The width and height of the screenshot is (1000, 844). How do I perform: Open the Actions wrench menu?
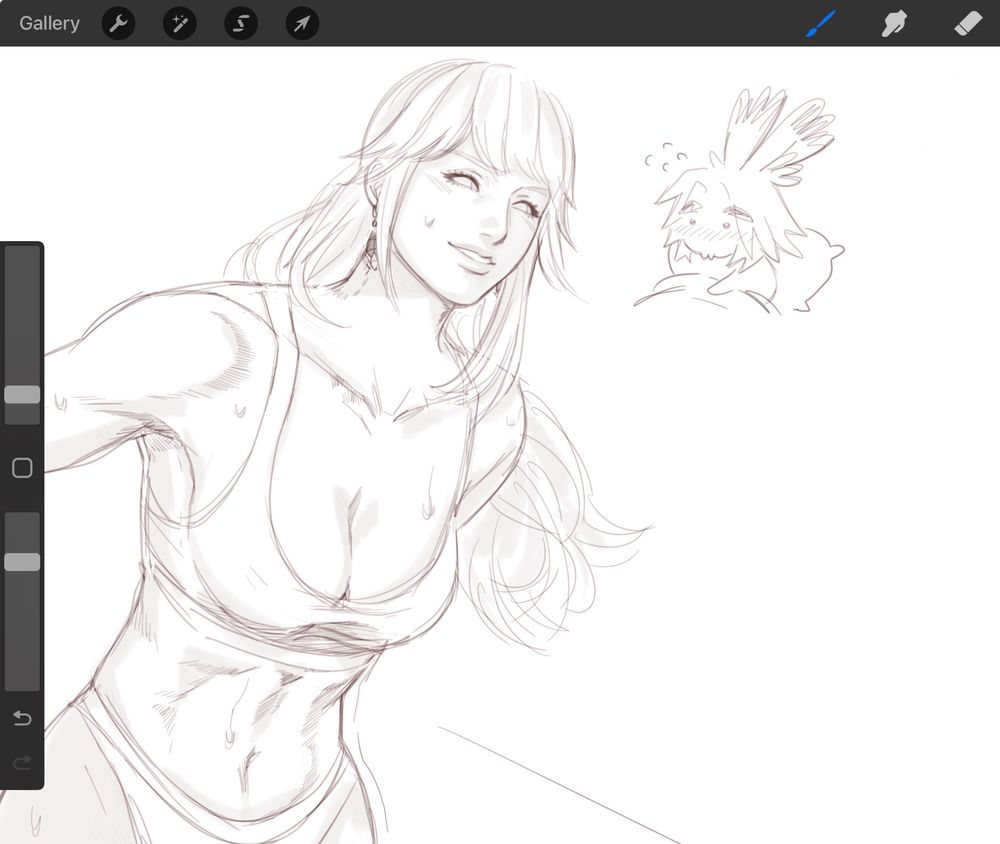tap(118, 23)
